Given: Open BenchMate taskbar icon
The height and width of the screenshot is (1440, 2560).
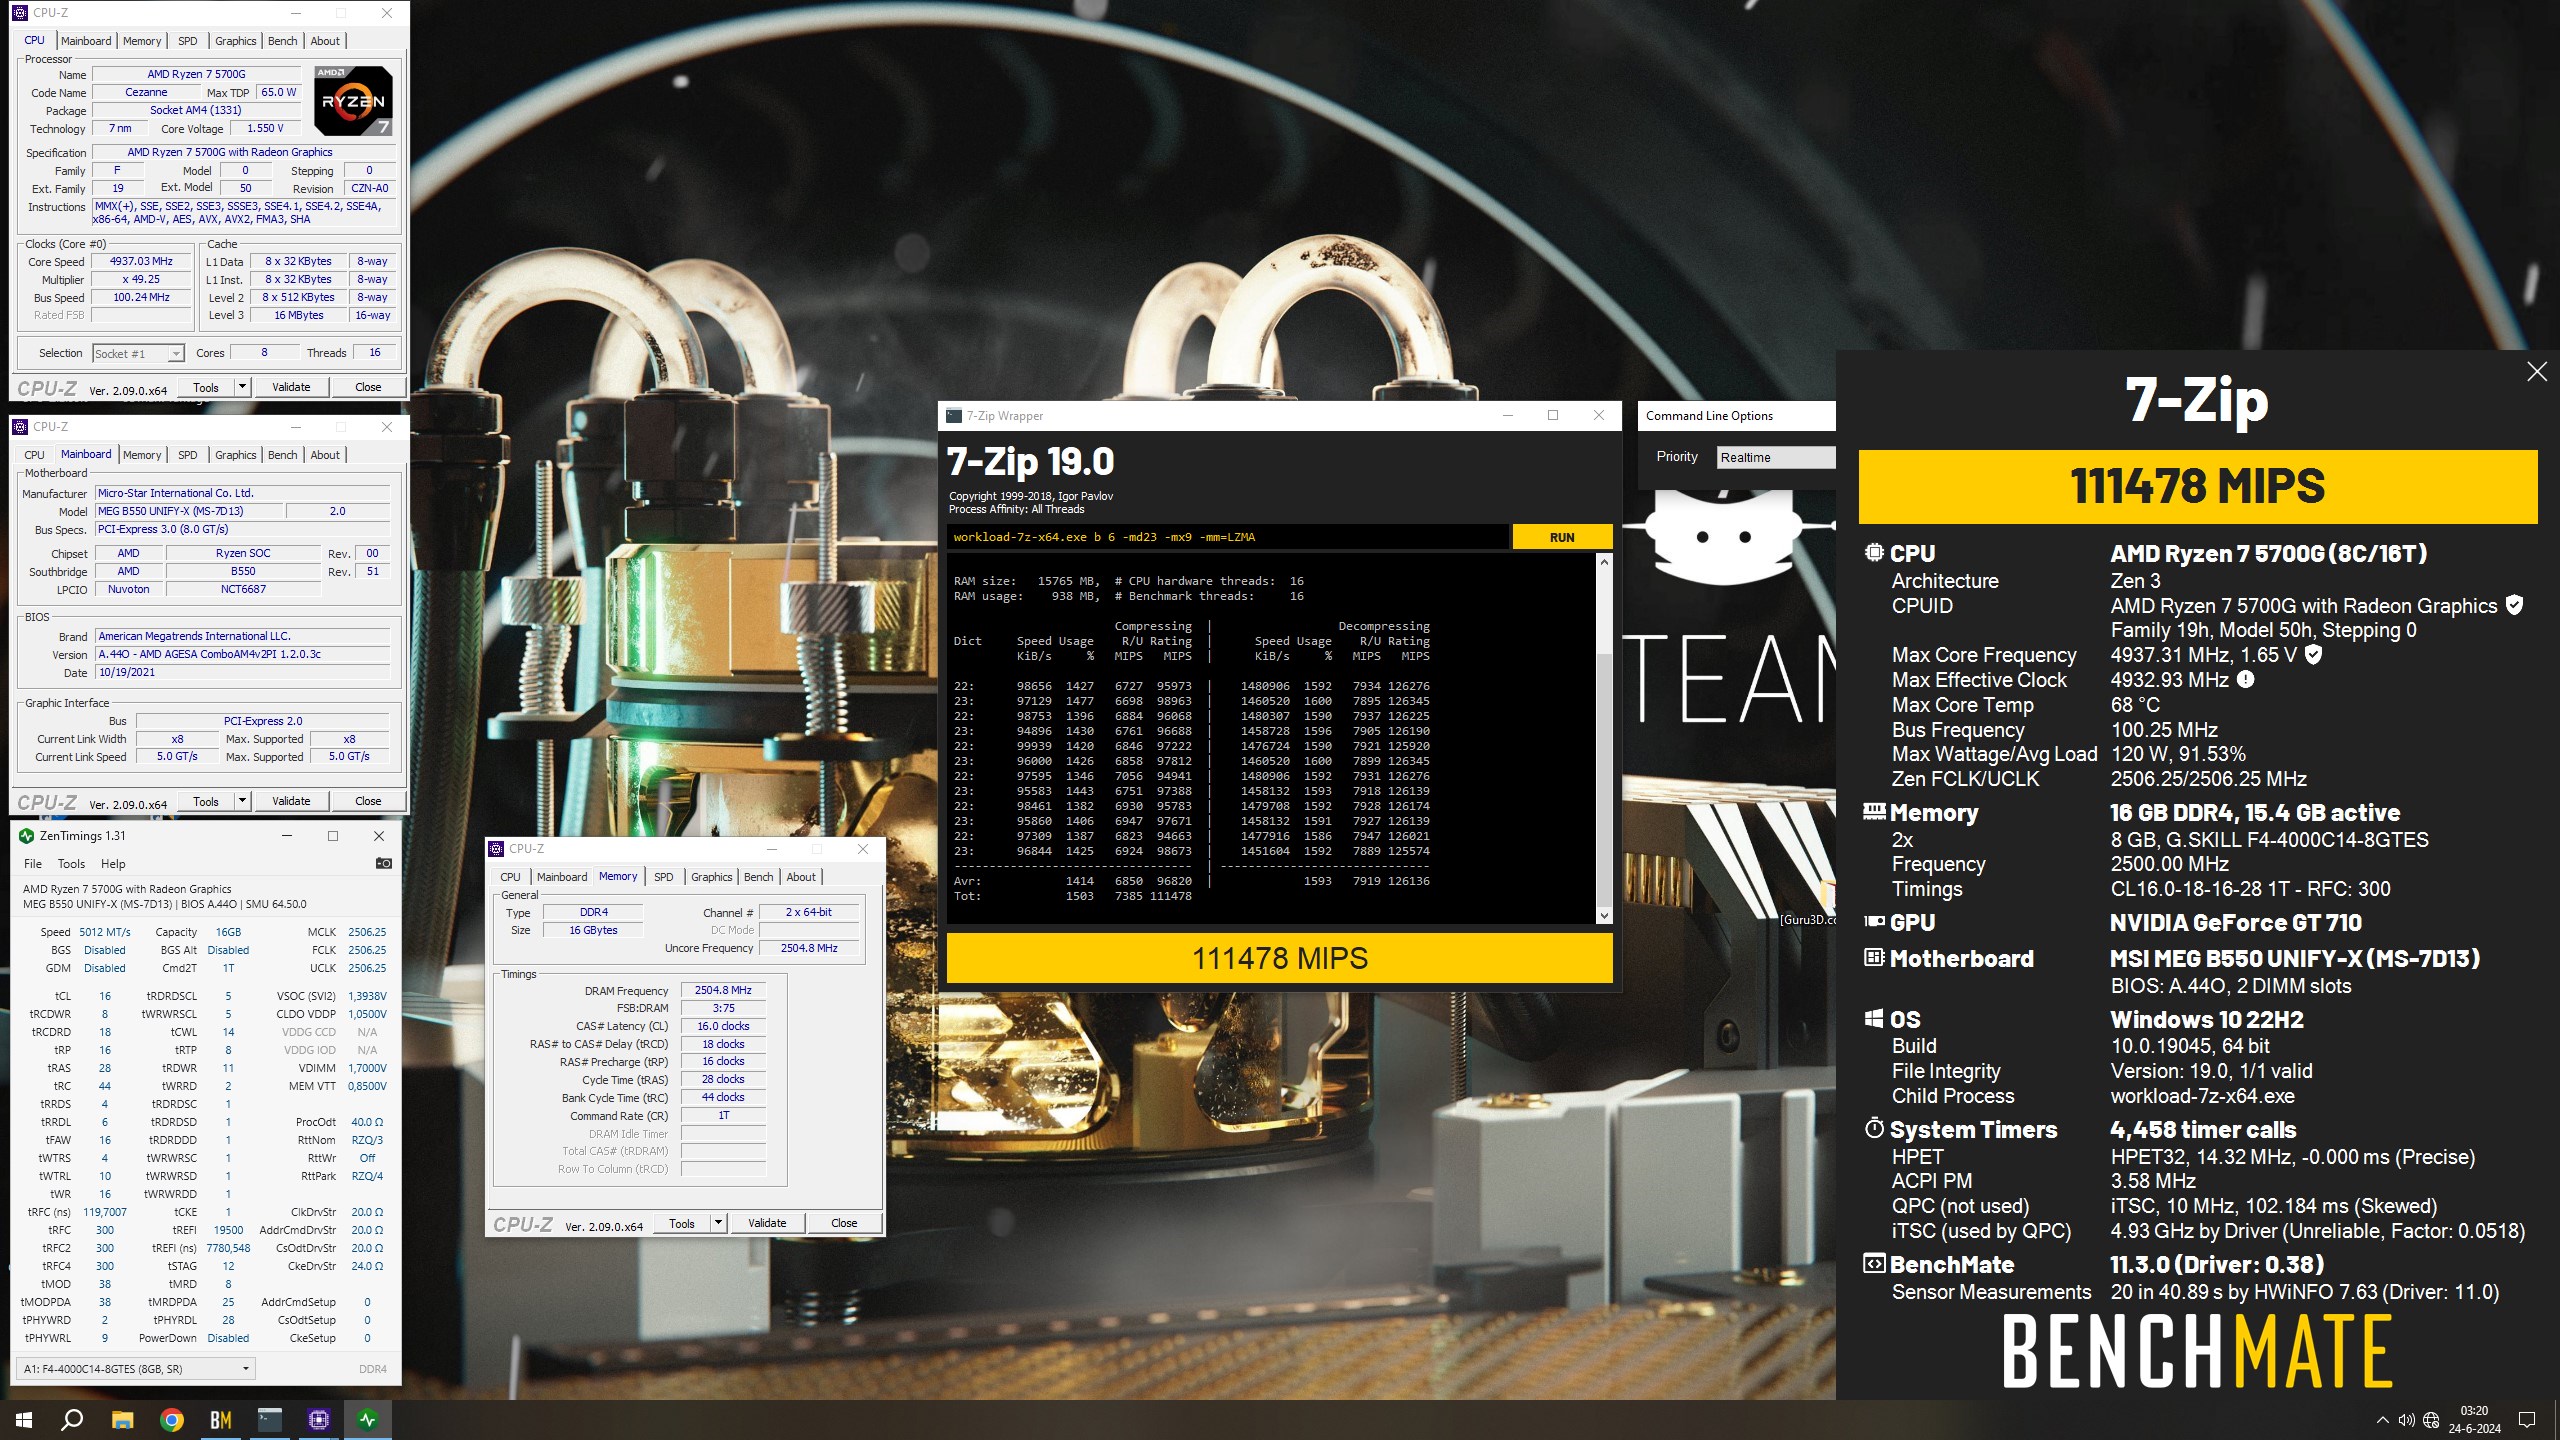Looking at the screenshot, I should coord(220,1419).
